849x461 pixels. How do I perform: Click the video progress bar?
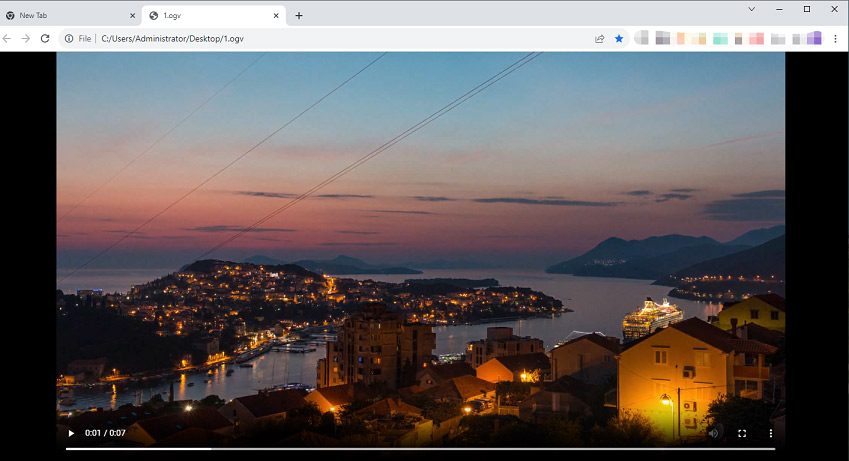point(420,449)
